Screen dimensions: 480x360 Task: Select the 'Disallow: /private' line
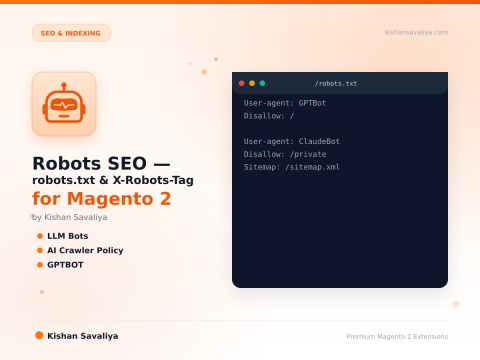[285, 154]
